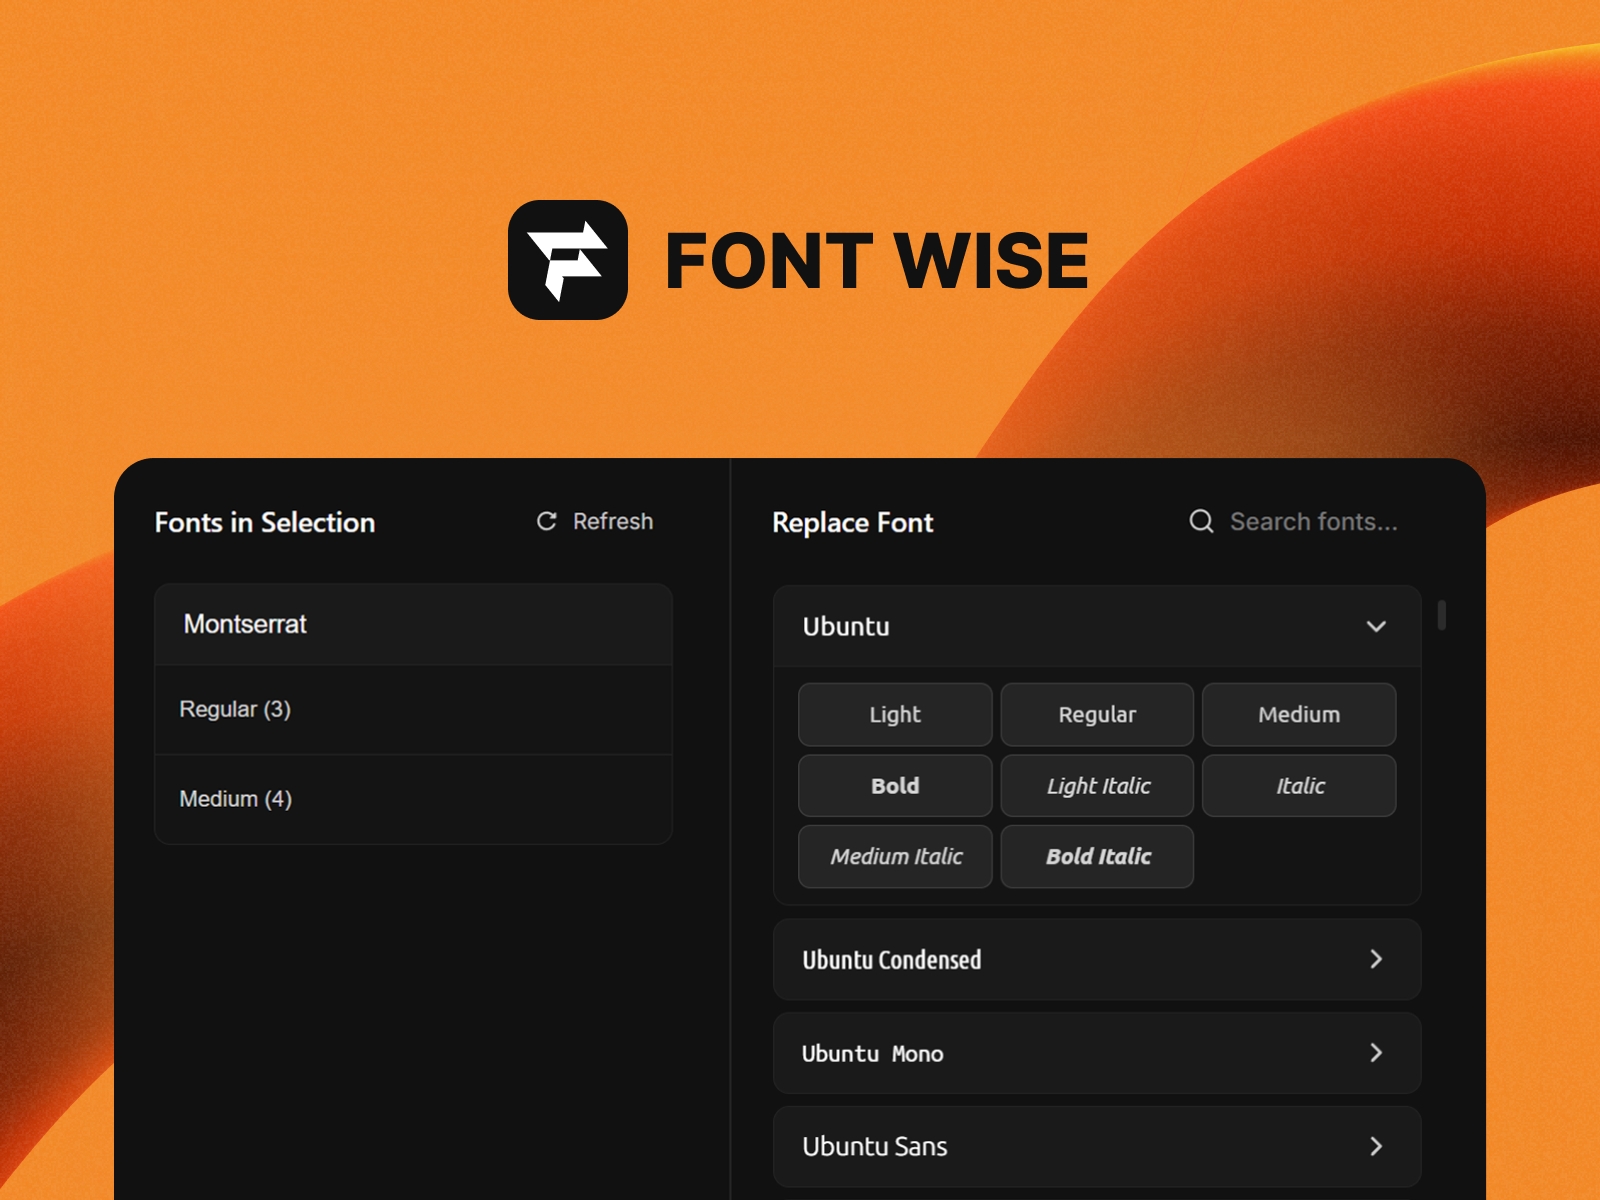Screen dimensions: 1600x1200
Task: Click the Font Wise logo icon
Action: coord(568,260)
